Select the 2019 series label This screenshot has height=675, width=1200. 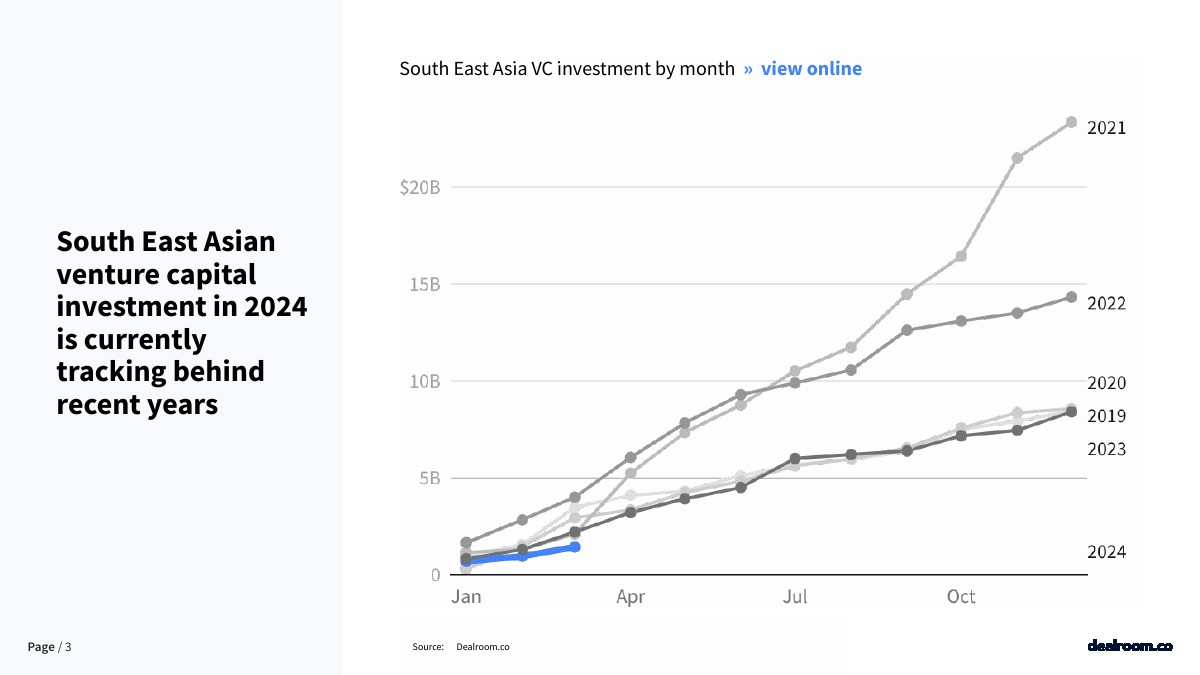point(1106,416)
